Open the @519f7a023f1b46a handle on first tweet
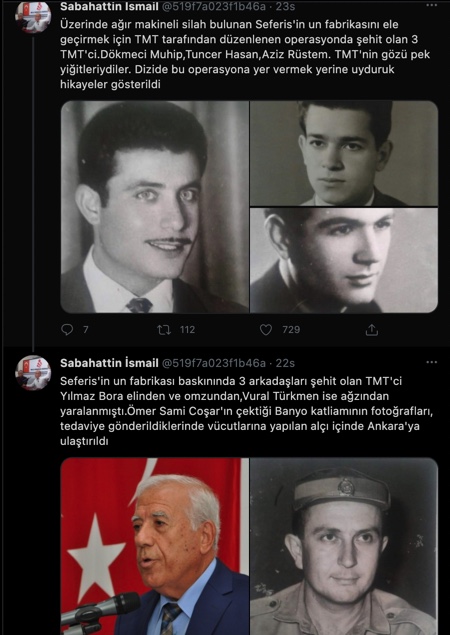Image resolution: width=450 pixels, height=635 pixels. [213, 6]
